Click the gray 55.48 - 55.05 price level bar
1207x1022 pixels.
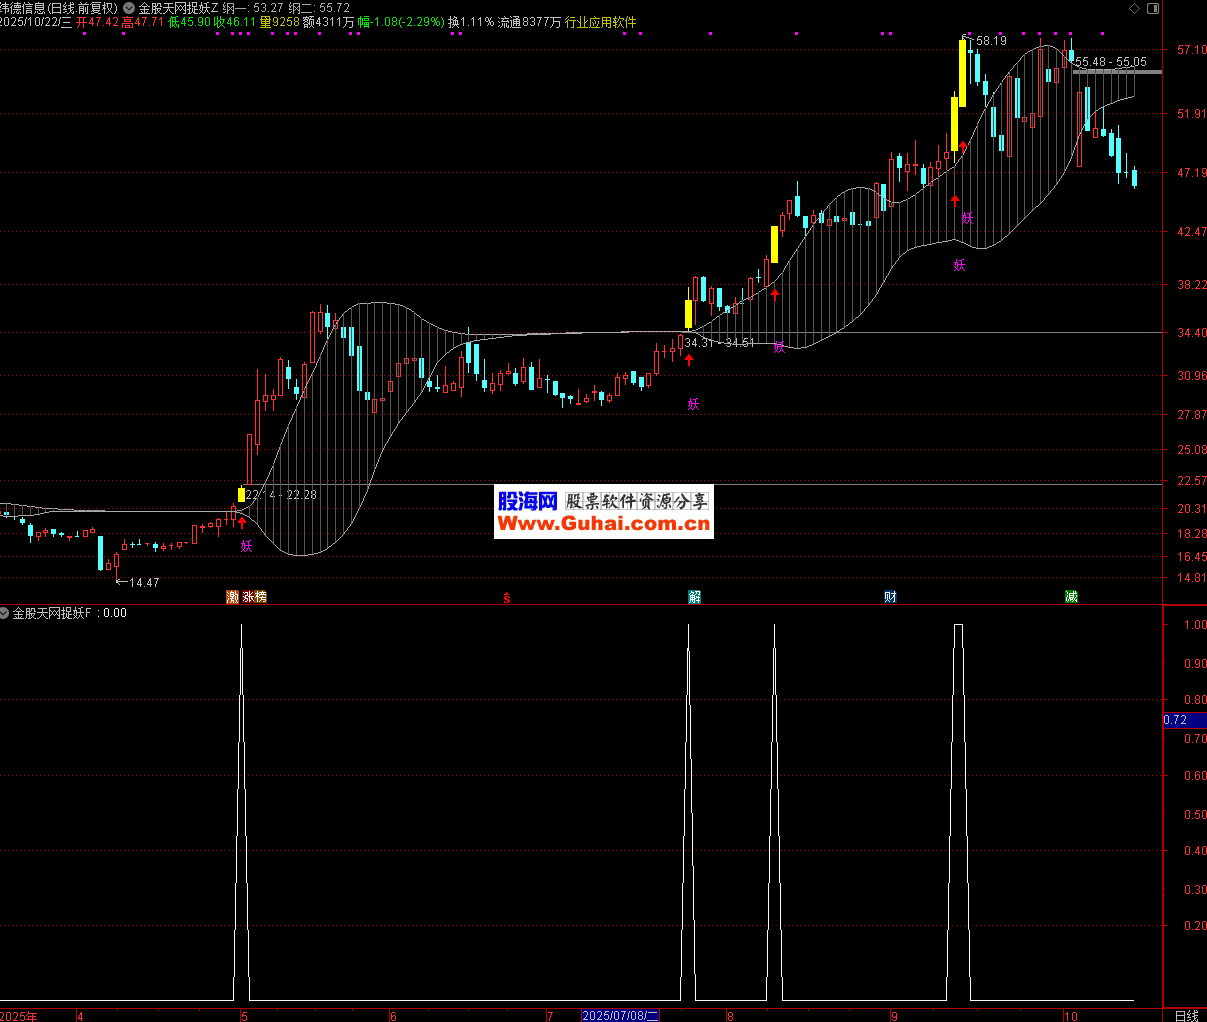(1117, 72)
